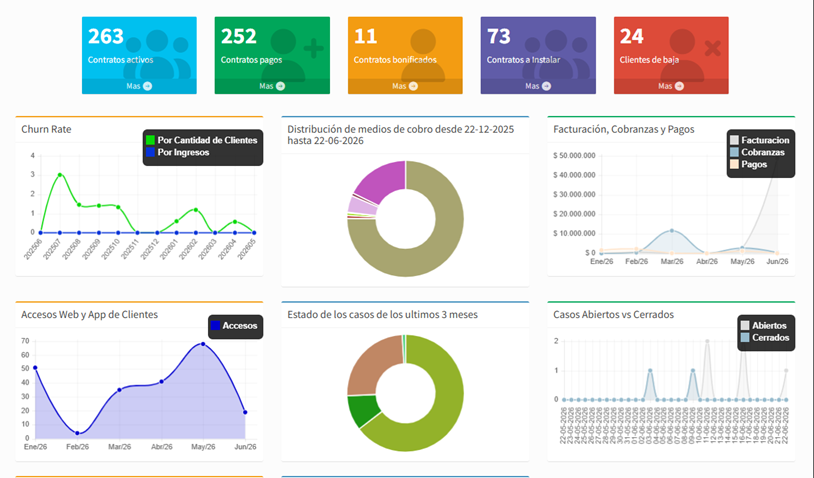Toggle Cobranzas series in legend
This screenshot has height=478, width=814.
(x=734, y=153)
